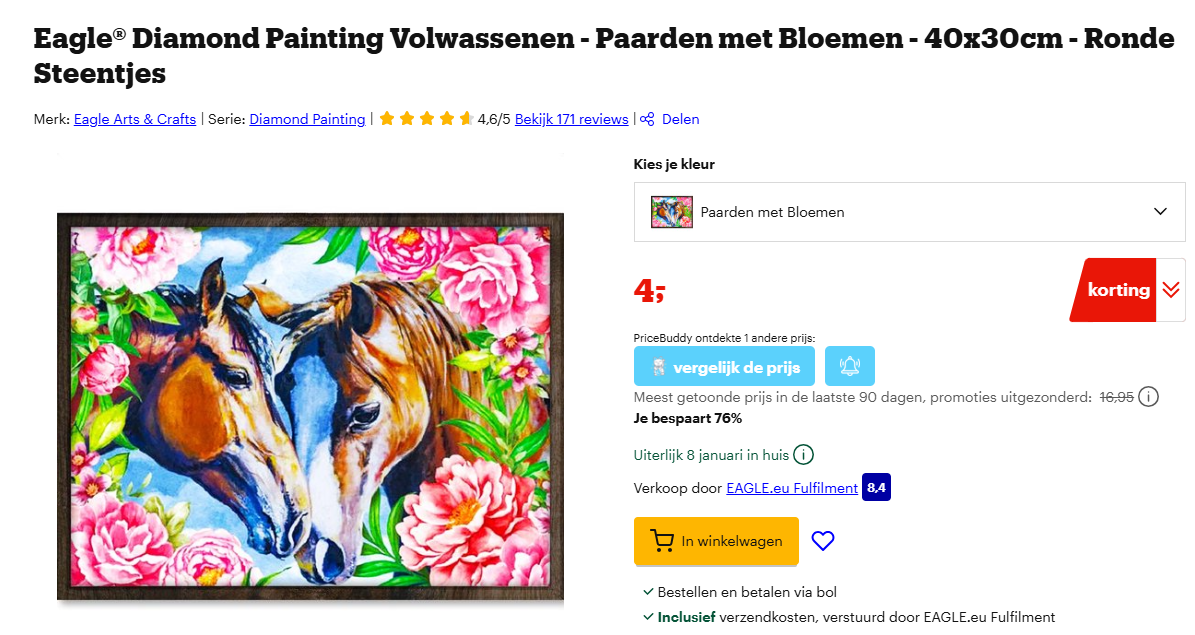Screen dimensions: 1195x635
Task: Open the Paarden met Bloemen color dropdown
Action: click(908, 211)
